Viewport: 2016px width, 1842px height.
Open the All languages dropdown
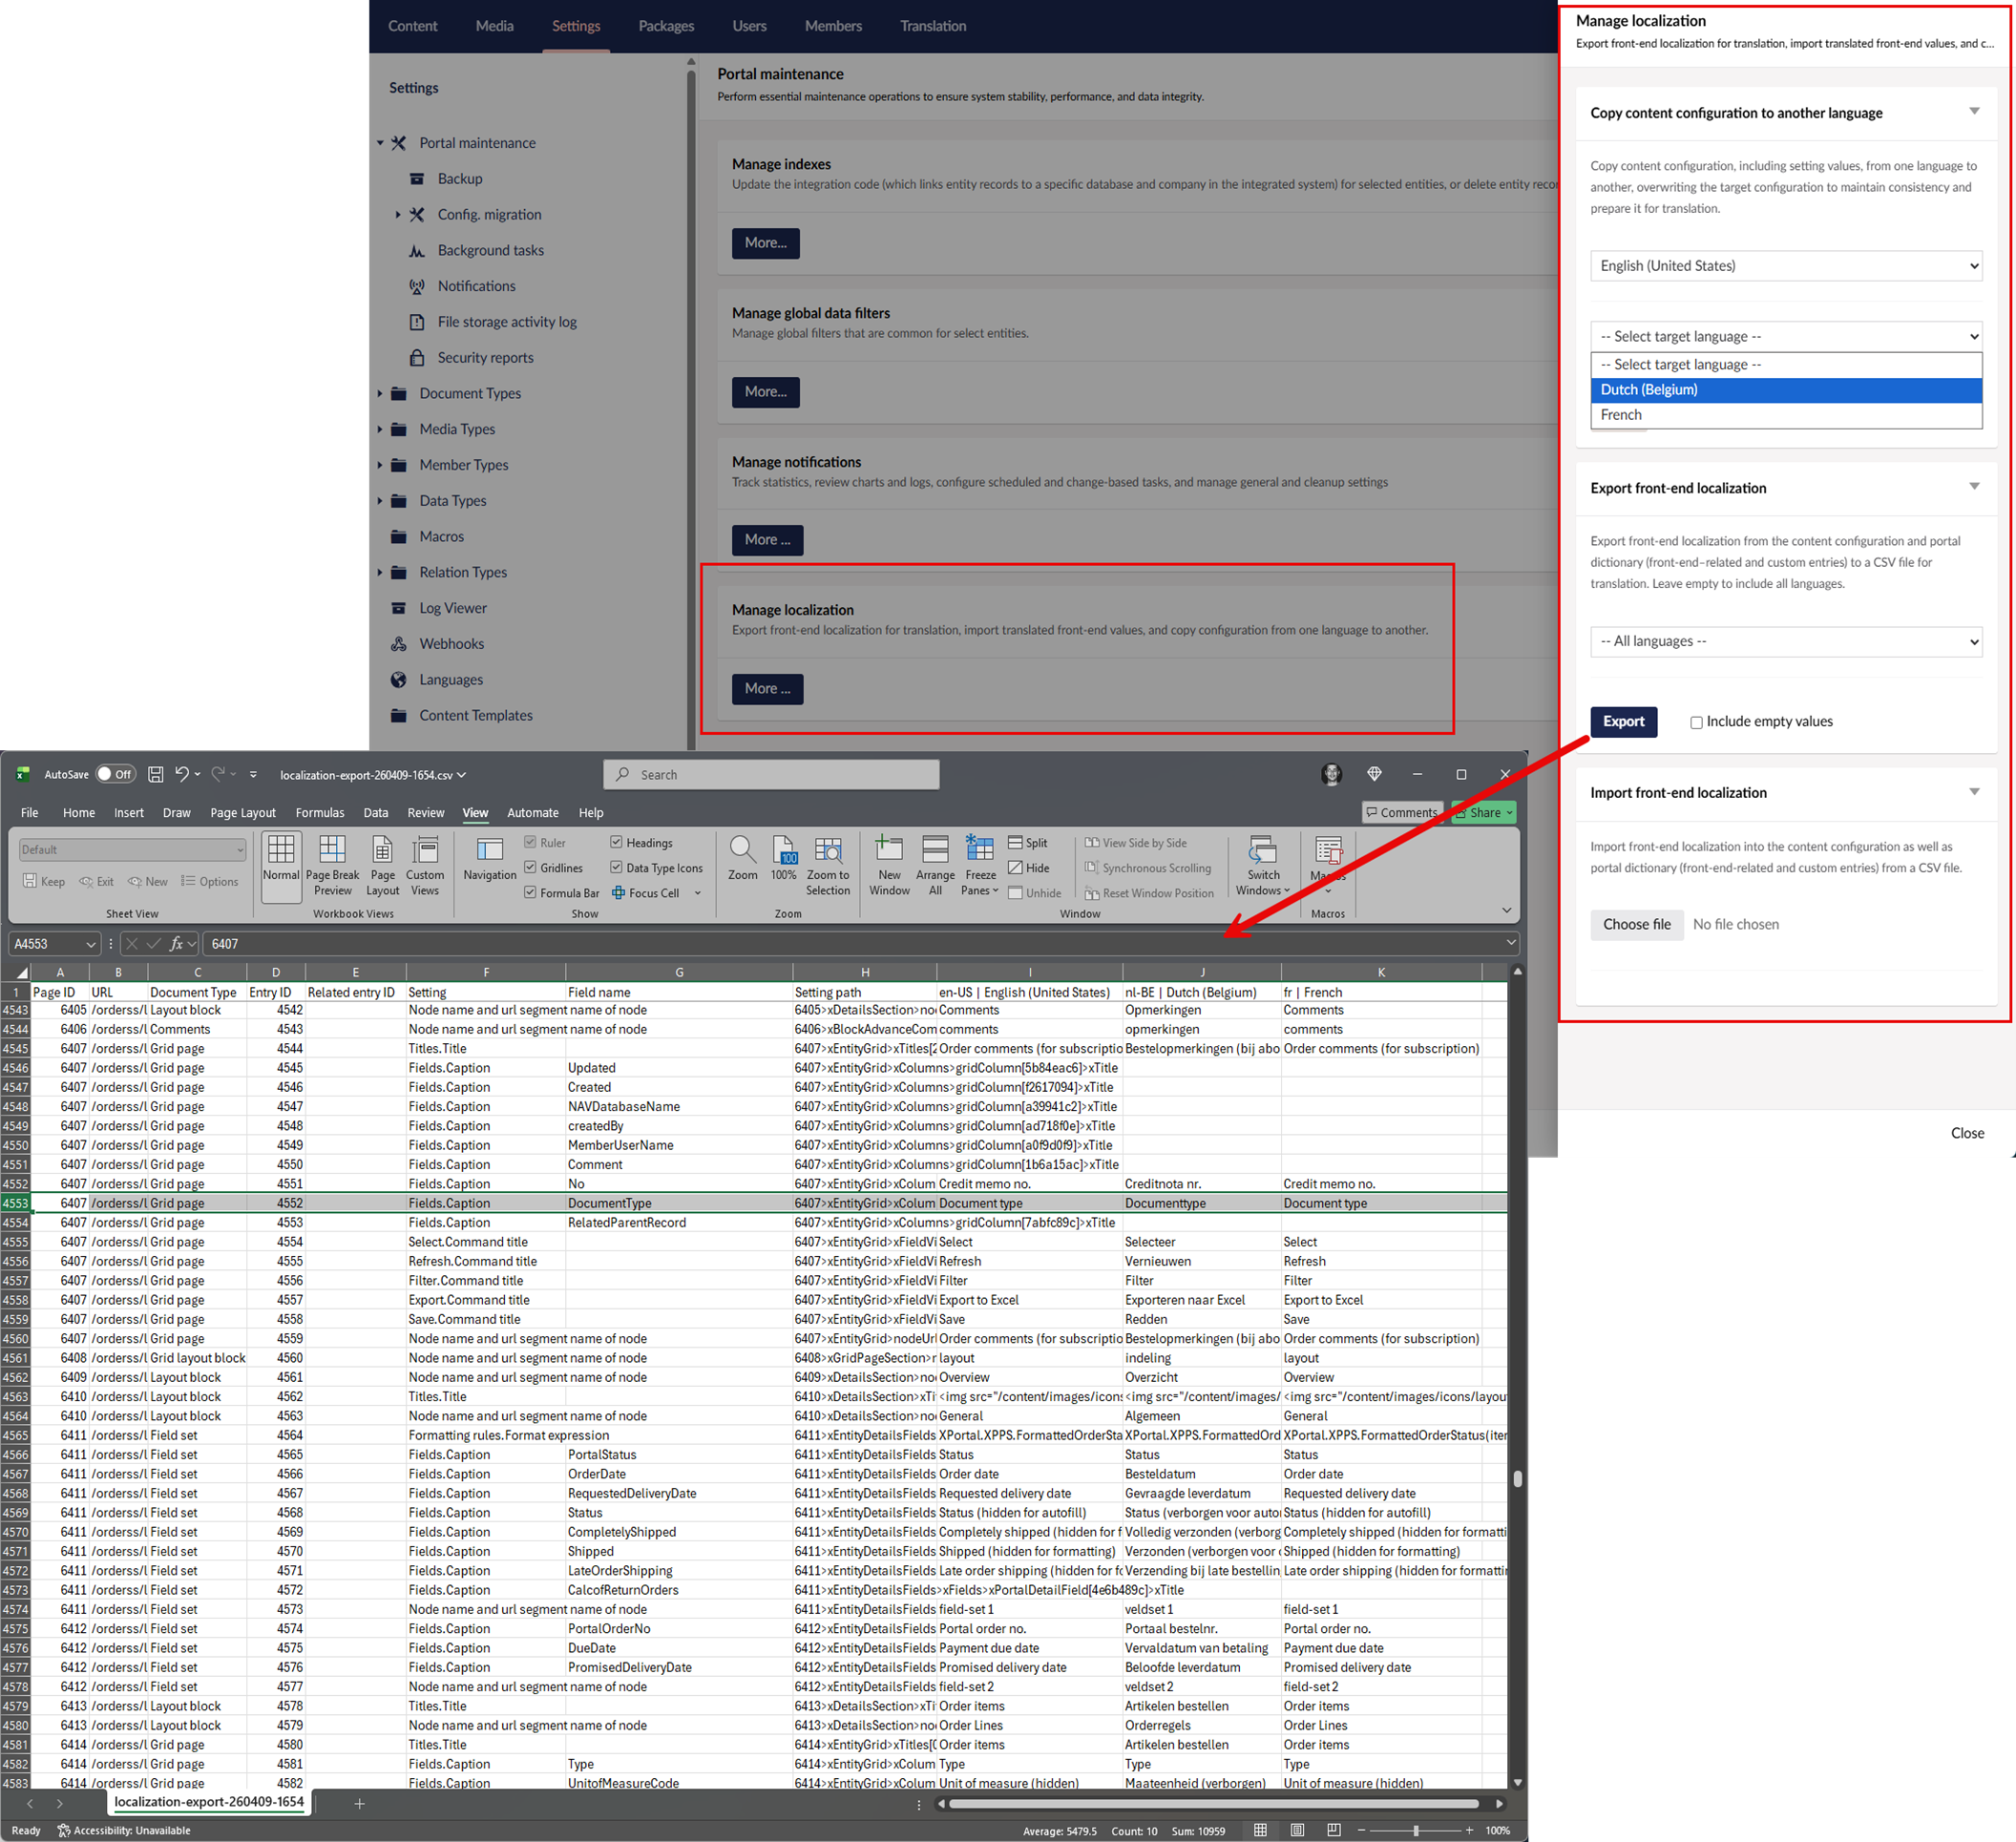pos(1785,642)
